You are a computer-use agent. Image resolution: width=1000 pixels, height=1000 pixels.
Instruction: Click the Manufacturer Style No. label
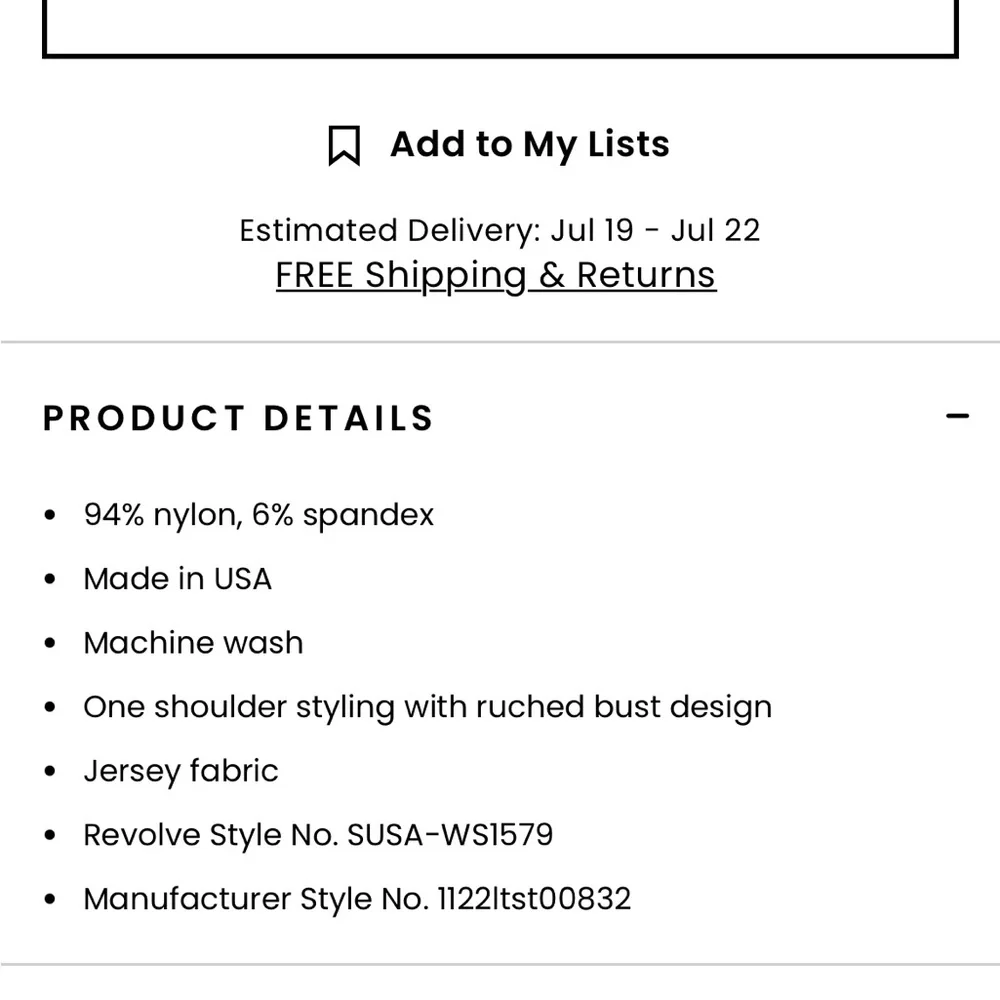[256, 899]
